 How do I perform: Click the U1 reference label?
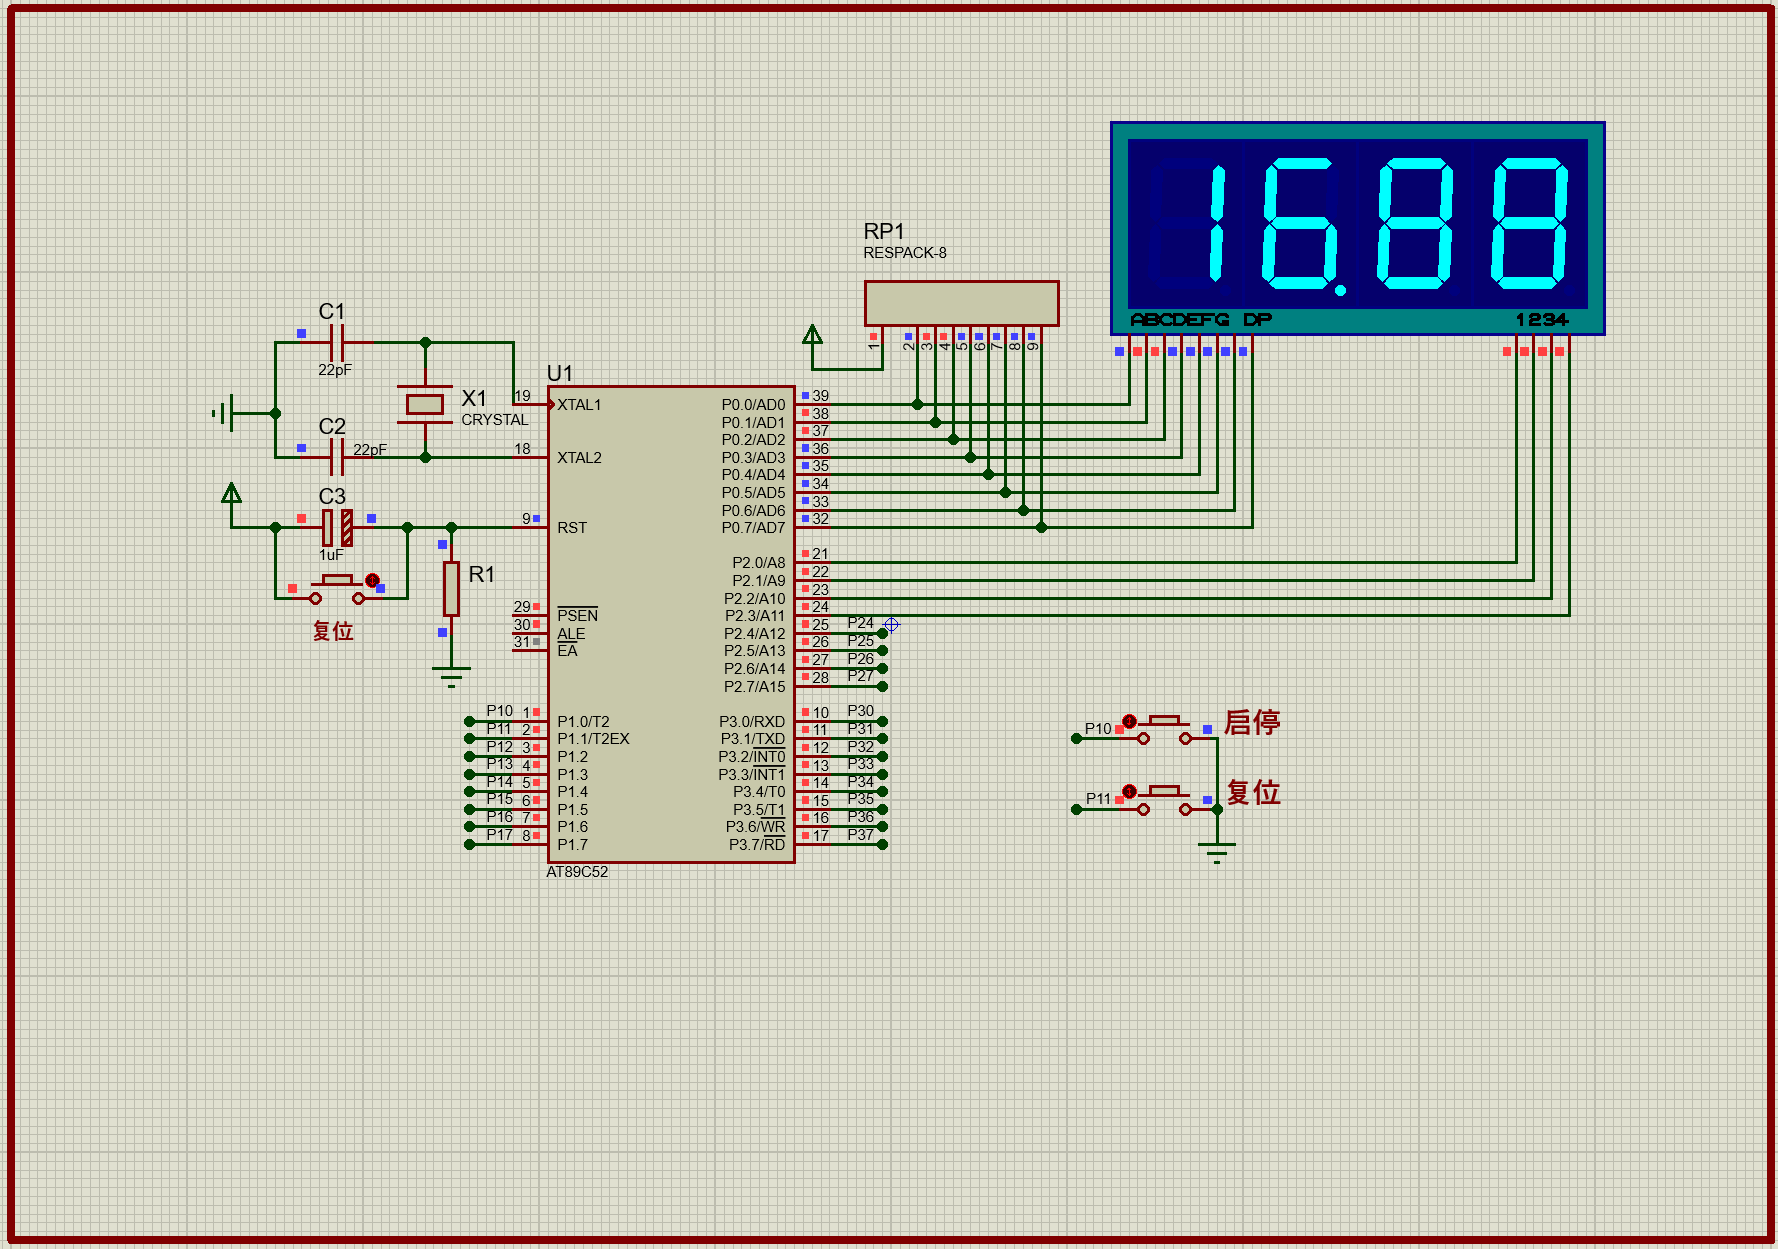560,373
